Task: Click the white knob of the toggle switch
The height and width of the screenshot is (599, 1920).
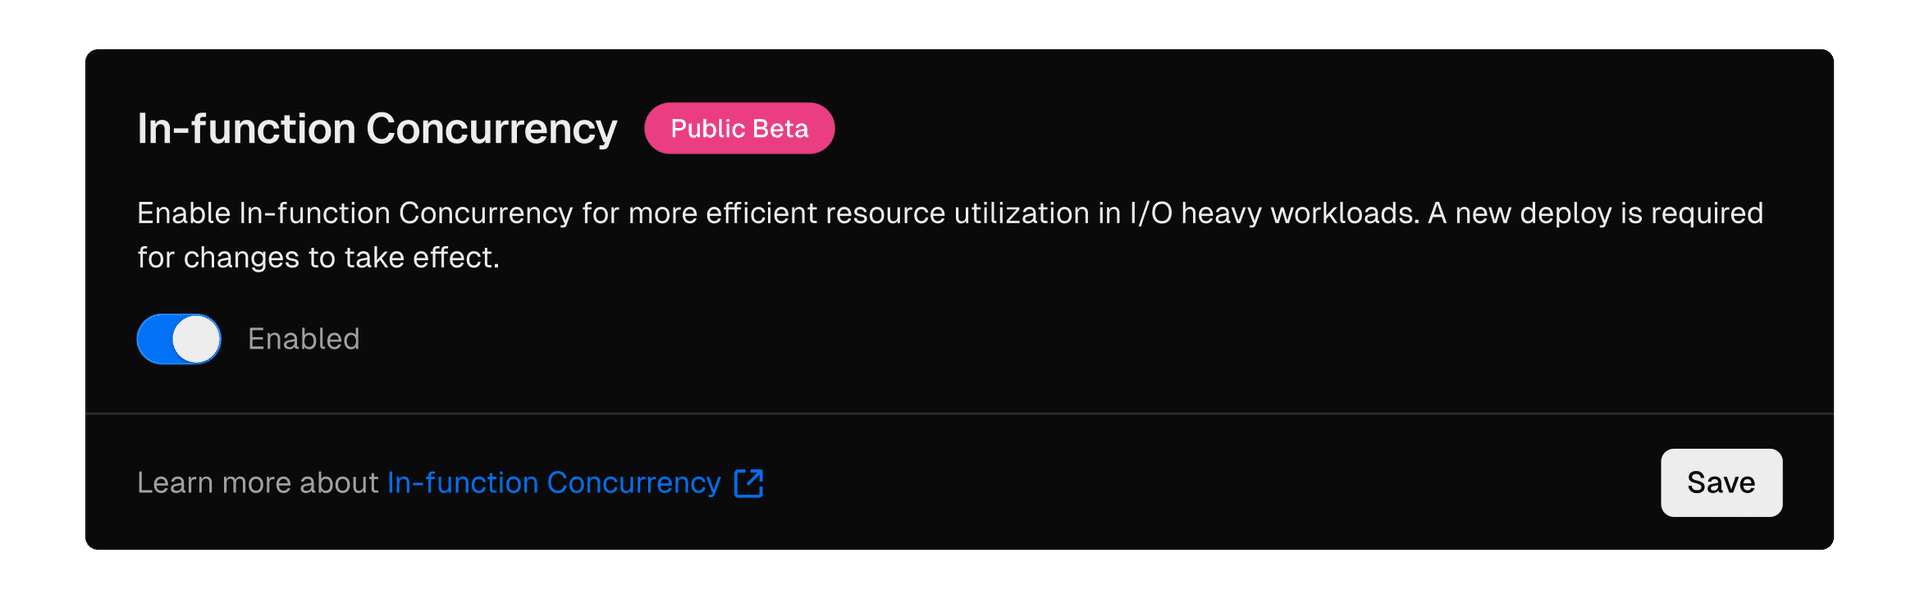Action: point(196,339)
